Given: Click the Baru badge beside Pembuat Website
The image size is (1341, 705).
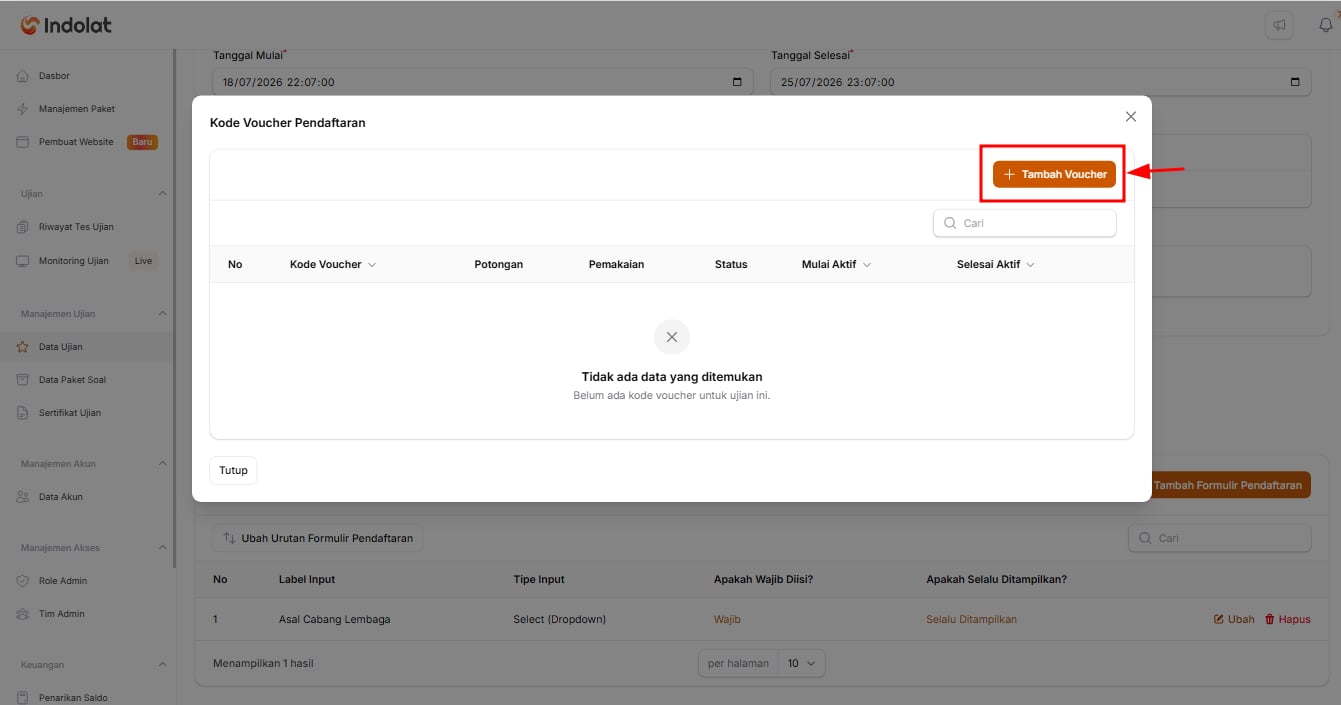Looking at the screenshot, I should tap(142, 142).
